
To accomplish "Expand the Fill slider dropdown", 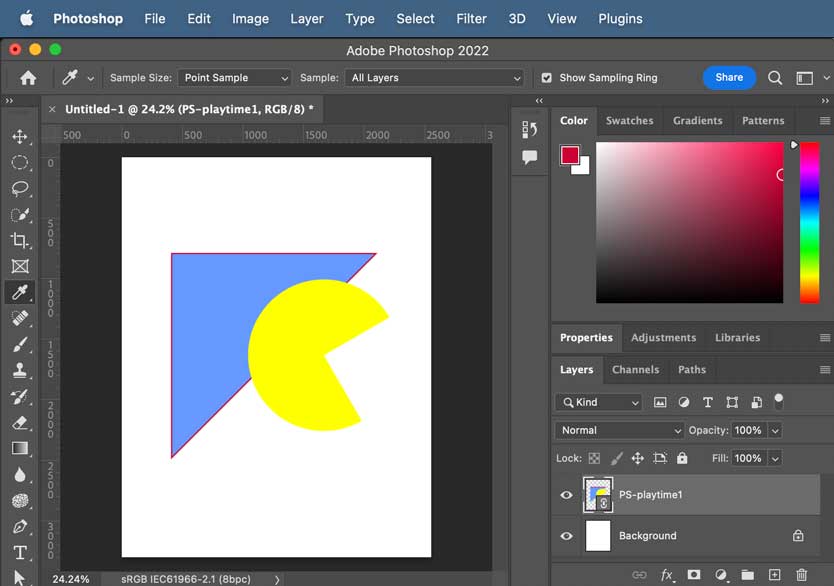I will (775, 458).
